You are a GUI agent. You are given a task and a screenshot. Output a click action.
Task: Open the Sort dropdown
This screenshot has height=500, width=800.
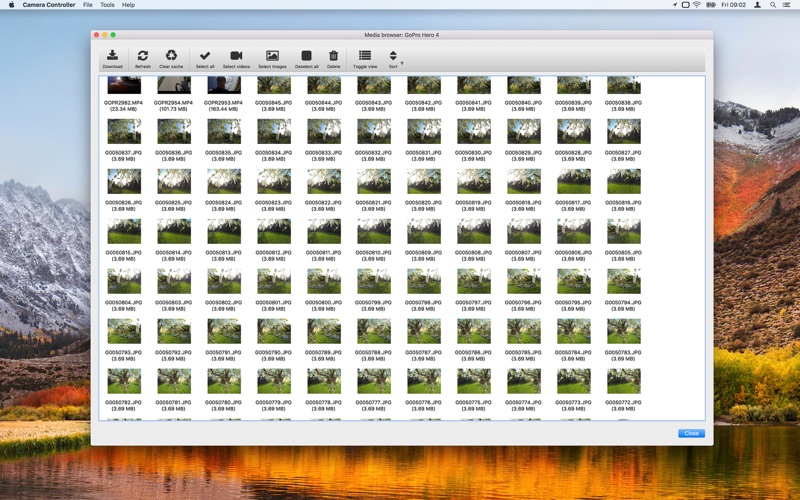point(393,57)
